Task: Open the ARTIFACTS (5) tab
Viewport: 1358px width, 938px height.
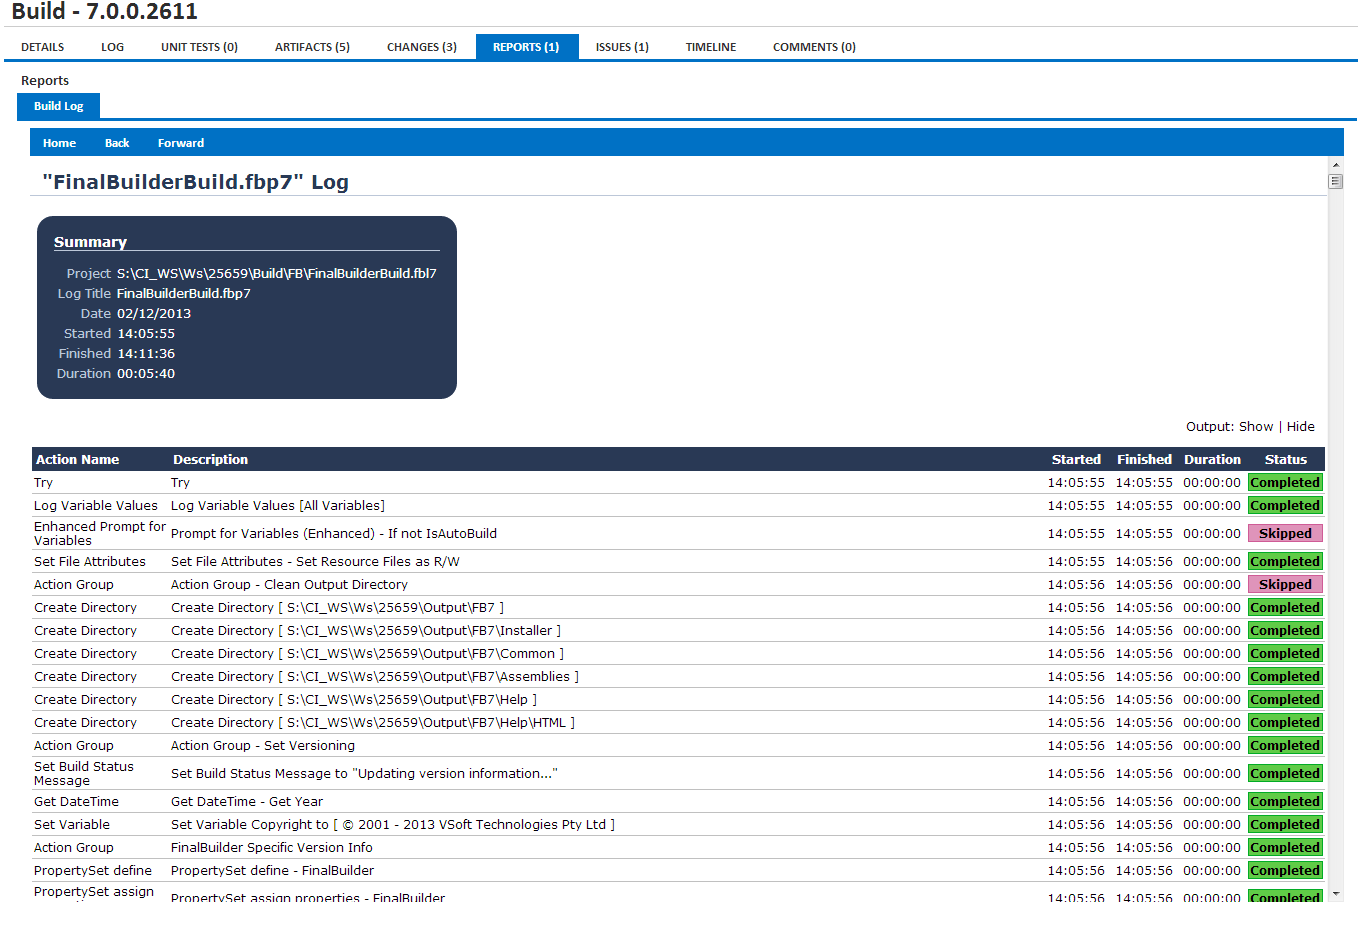Action: coord(311,46)
